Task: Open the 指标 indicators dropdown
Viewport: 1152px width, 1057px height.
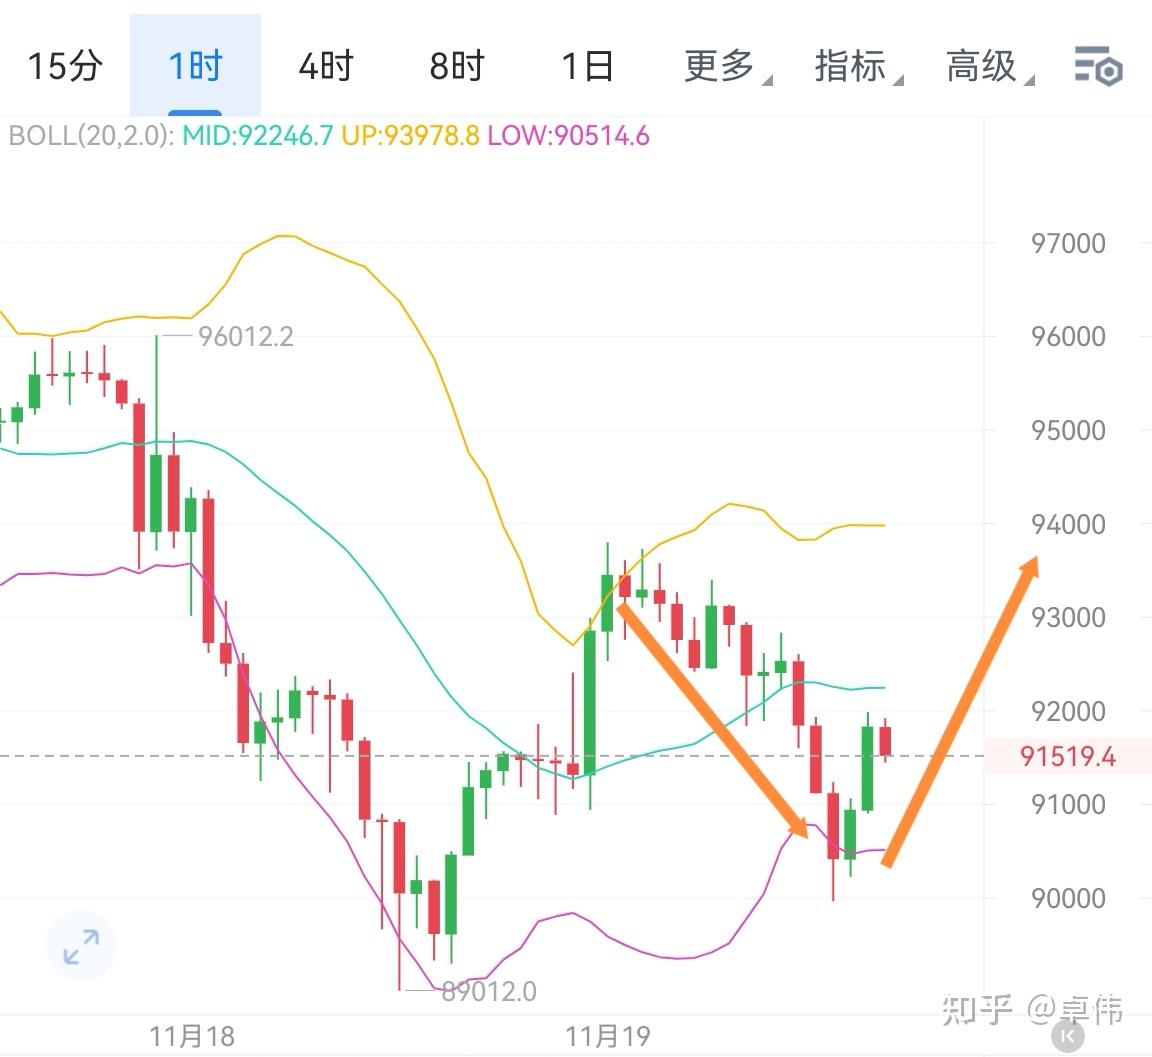Action: pyautogui.click(x=851, y=67)
